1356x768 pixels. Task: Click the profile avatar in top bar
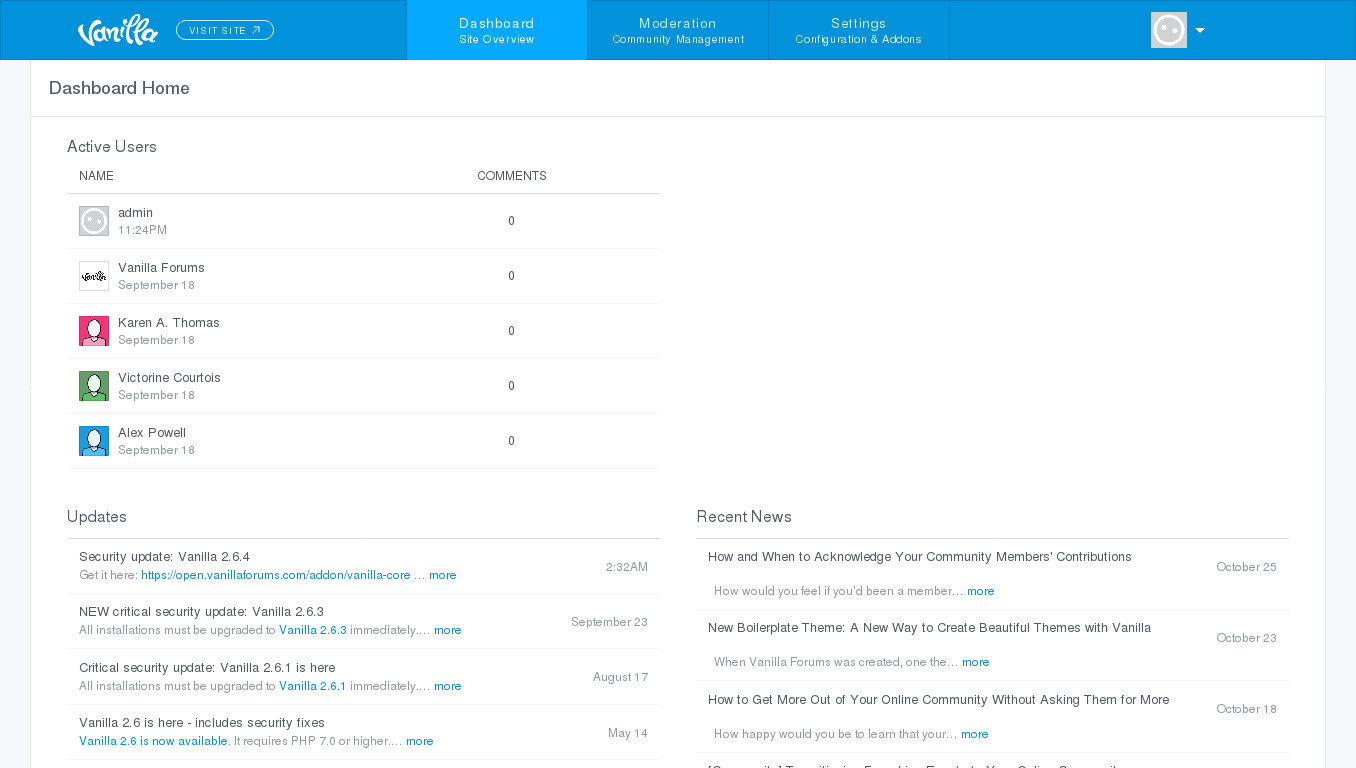point(1168,30)
